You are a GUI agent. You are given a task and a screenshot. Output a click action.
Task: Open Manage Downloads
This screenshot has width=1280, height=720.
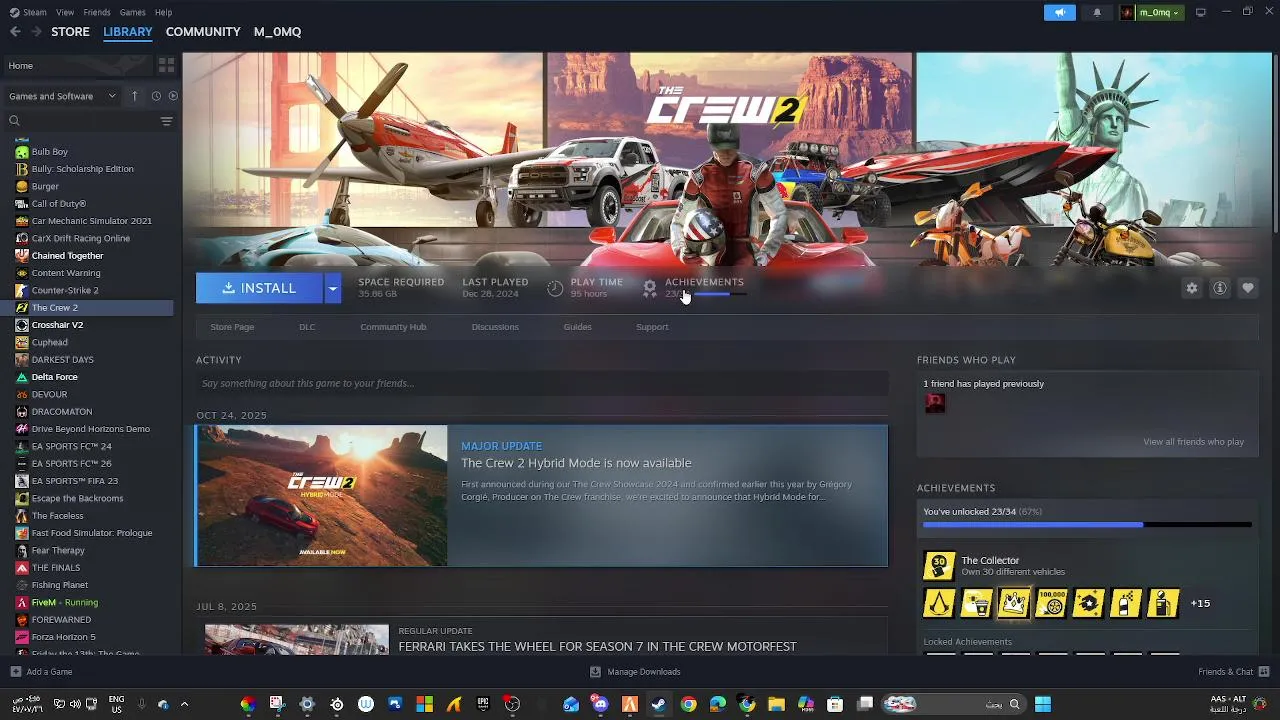[635, 672]
